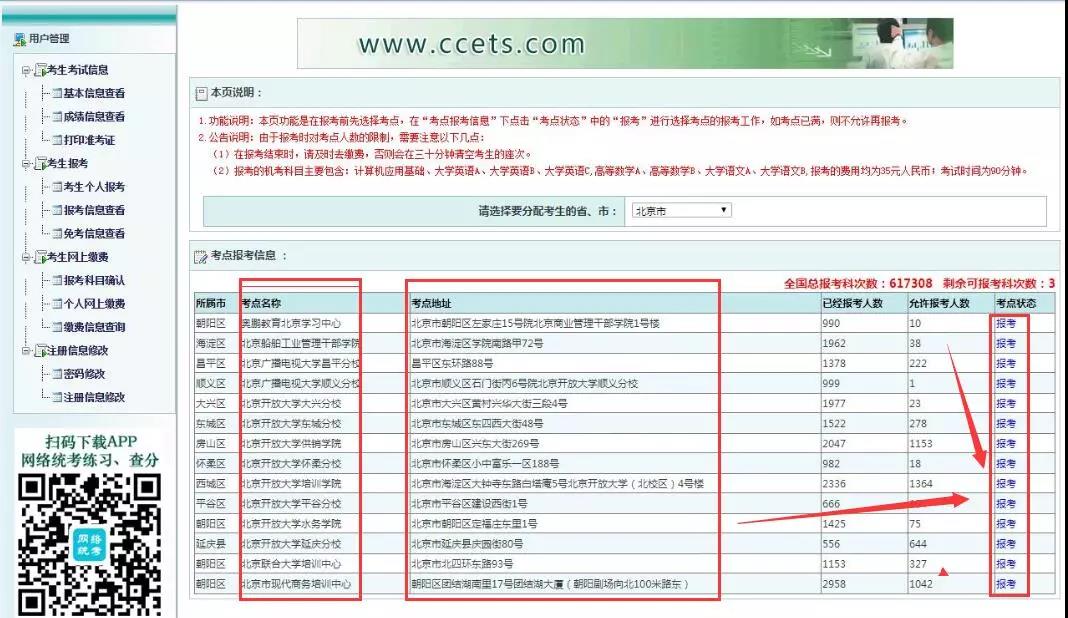Click 报考 link for 奥鹏教育北京学习中心
This screenshot has height=618, width=1068.
[x=1005, y=323]
